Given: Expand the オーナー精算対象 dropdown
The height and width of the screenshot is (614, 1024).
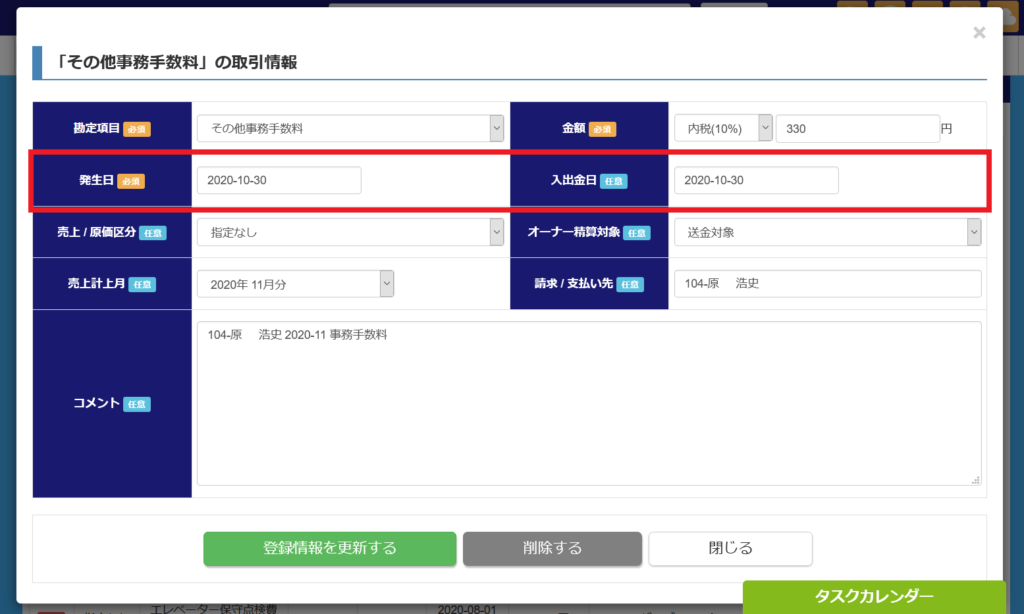Looking at the screenshot, I should [827, 232].
